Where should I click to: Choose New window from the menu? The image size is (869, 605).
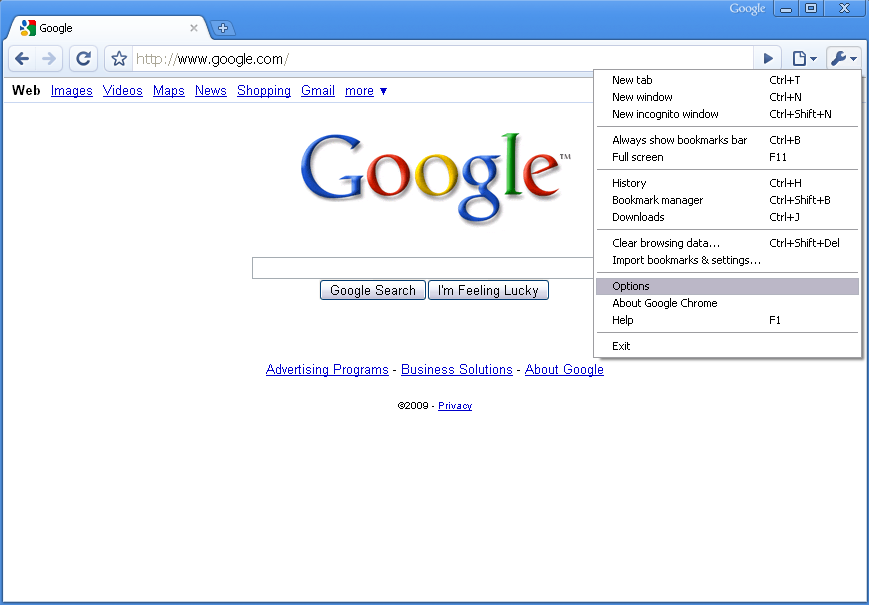(x=727, y=97)
